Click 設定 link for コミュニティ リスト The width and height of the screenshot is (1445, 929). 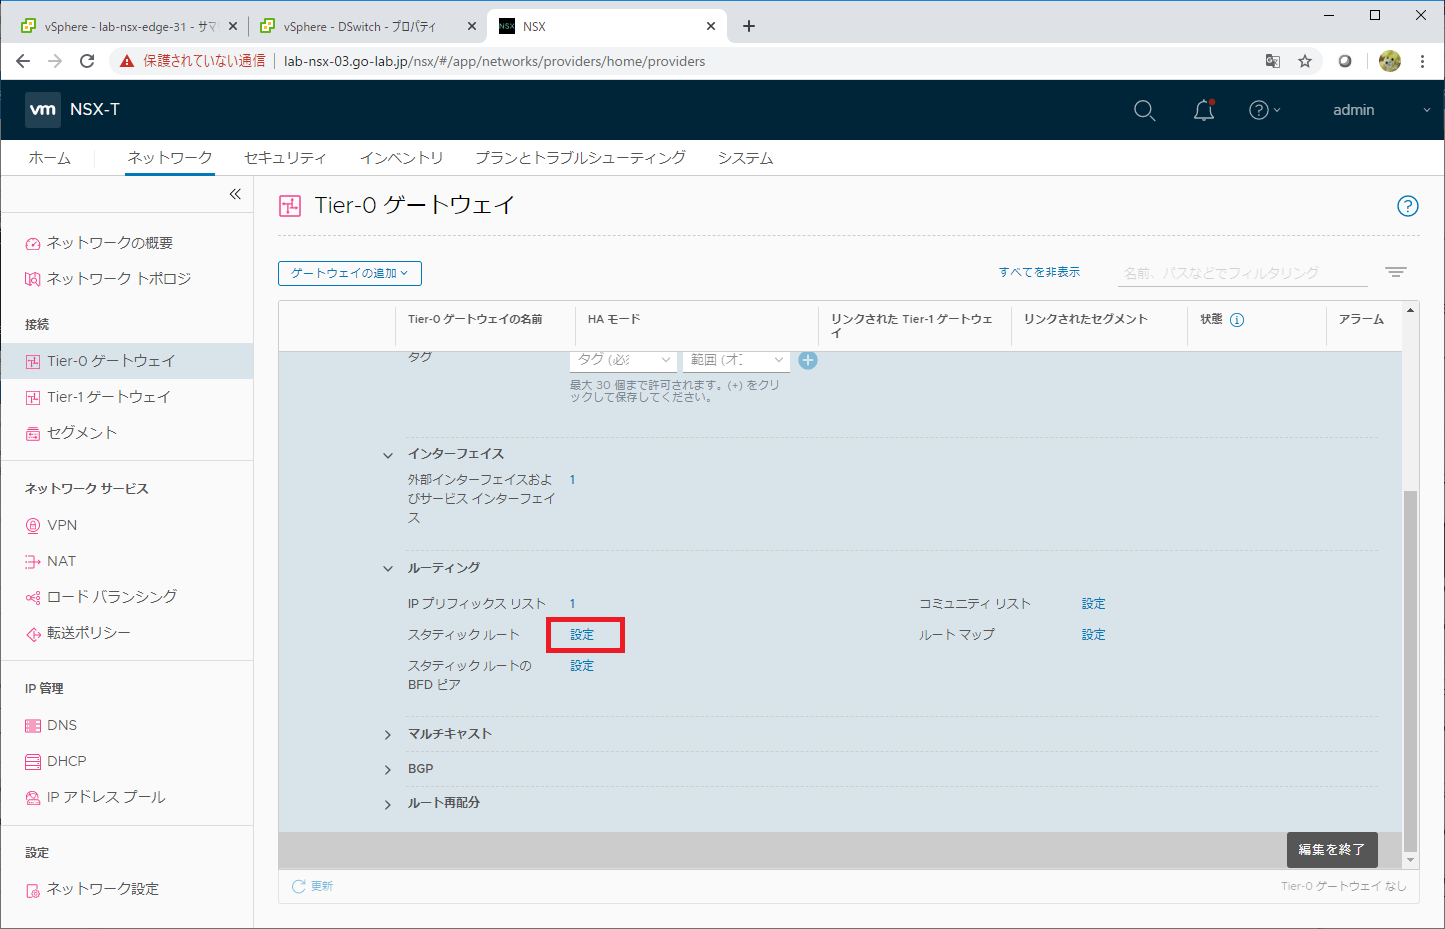tap(1093, 604)
